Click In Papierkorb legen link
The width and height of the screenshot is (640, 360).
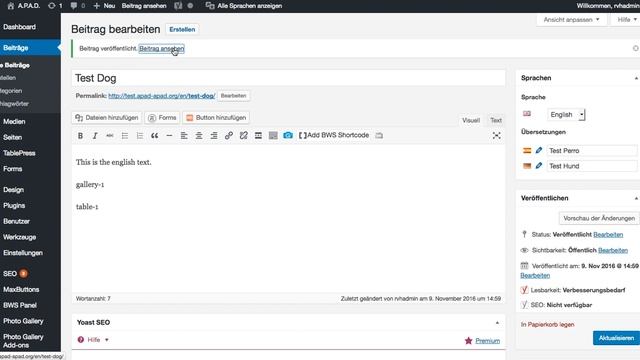pyautogui.click(x=547, y=324)
